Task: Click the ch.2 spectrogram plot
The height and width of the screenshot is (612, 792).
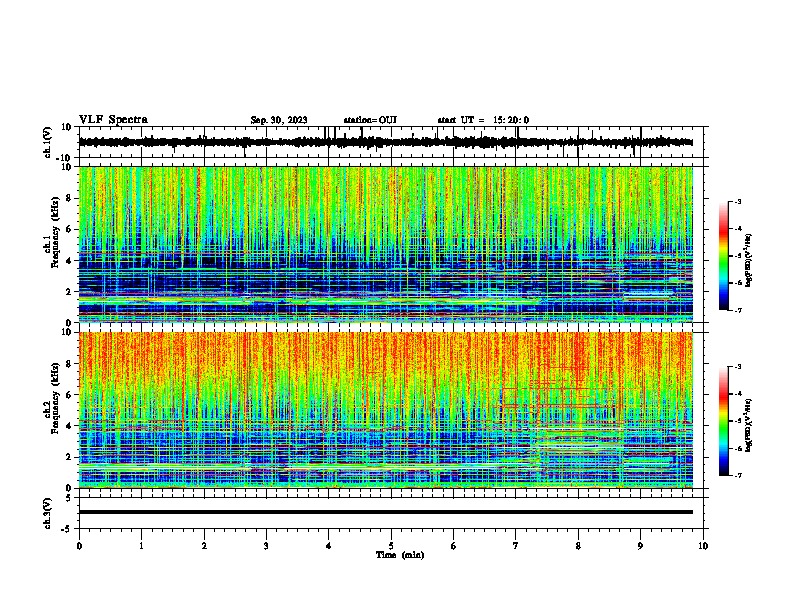Action: pos(386,410)
